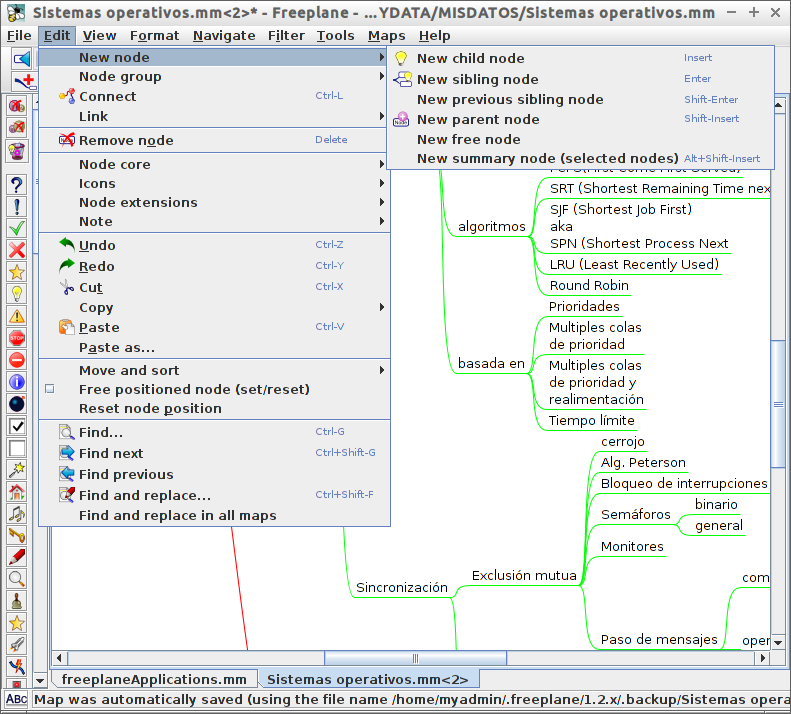The height and width of the screenshot is (714, 791).
Task: Select the Exclusión mutua node
Action: [524, 576]
